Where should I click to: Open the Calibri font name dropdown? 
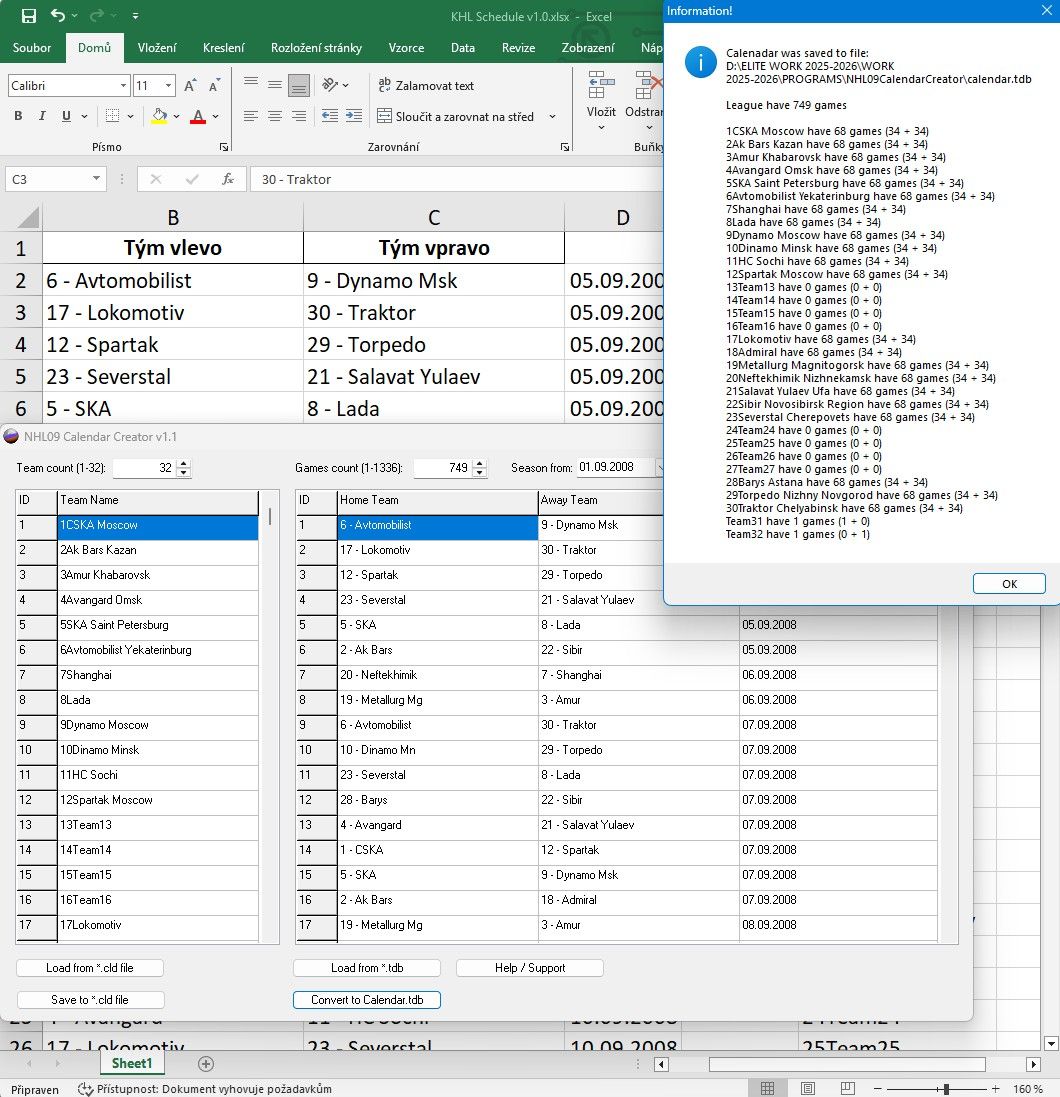(x=123, y=85)
